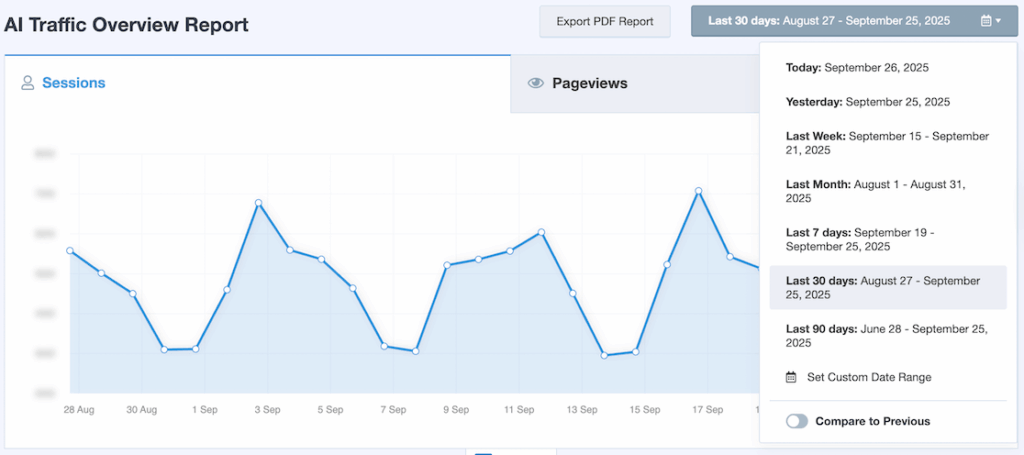1024x455 pixels.
Task: Switch to the Pageviews tab
Action: click(x=590, y=84)
